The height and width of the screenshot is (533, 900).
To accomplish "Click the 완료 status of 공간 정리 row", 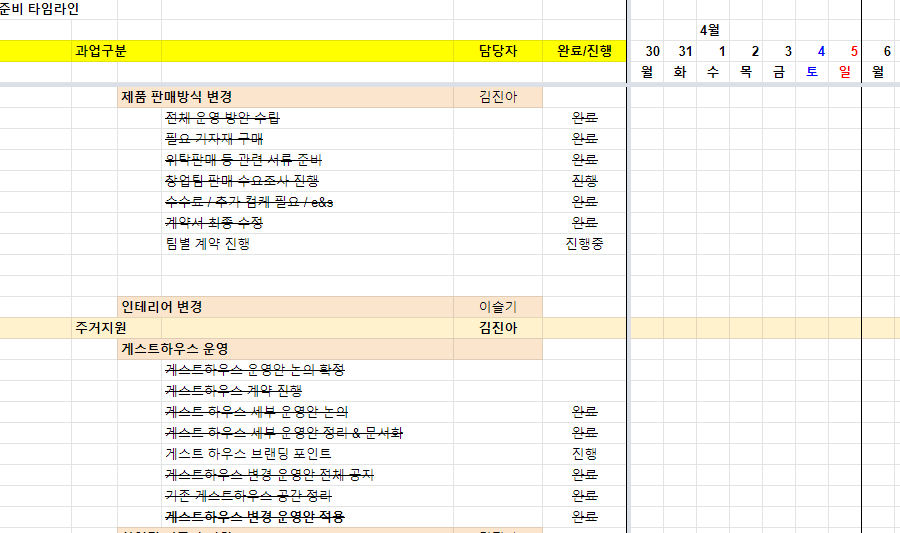I will [x=584, y=496].
